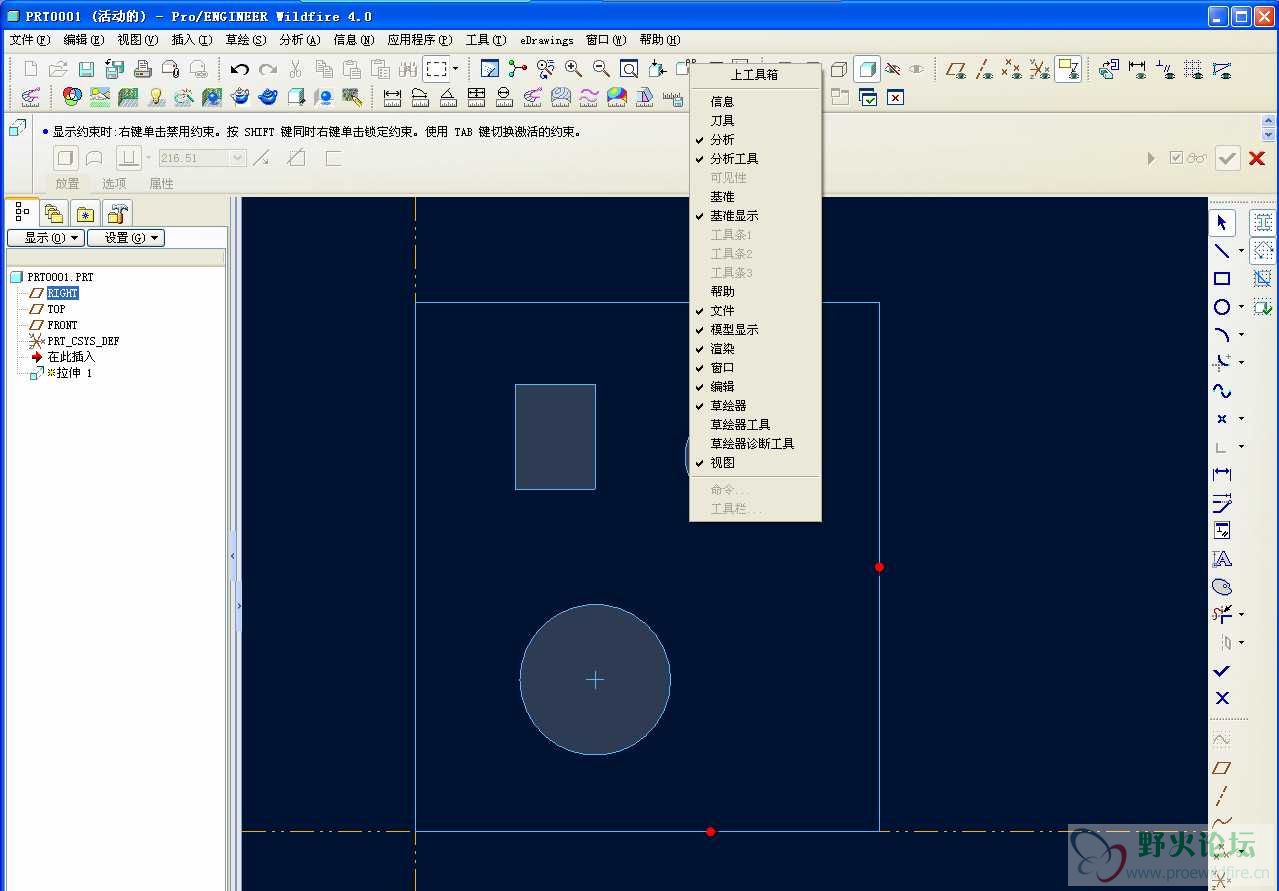
Task: Select the Dimension tool in sketcher toolbar
Action: coord(1222,474)
